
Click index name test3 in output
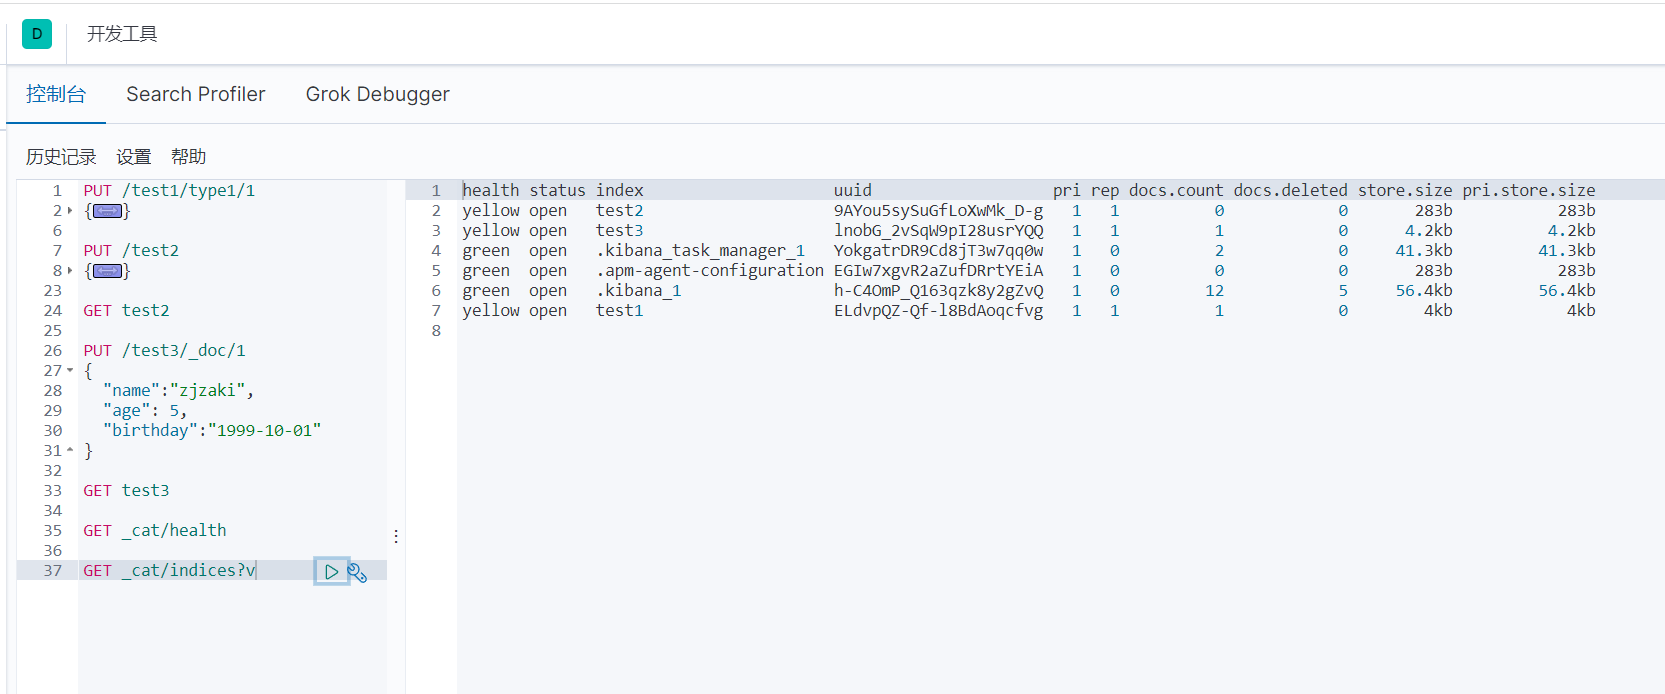pyautogui.click(x=620, y=231)
